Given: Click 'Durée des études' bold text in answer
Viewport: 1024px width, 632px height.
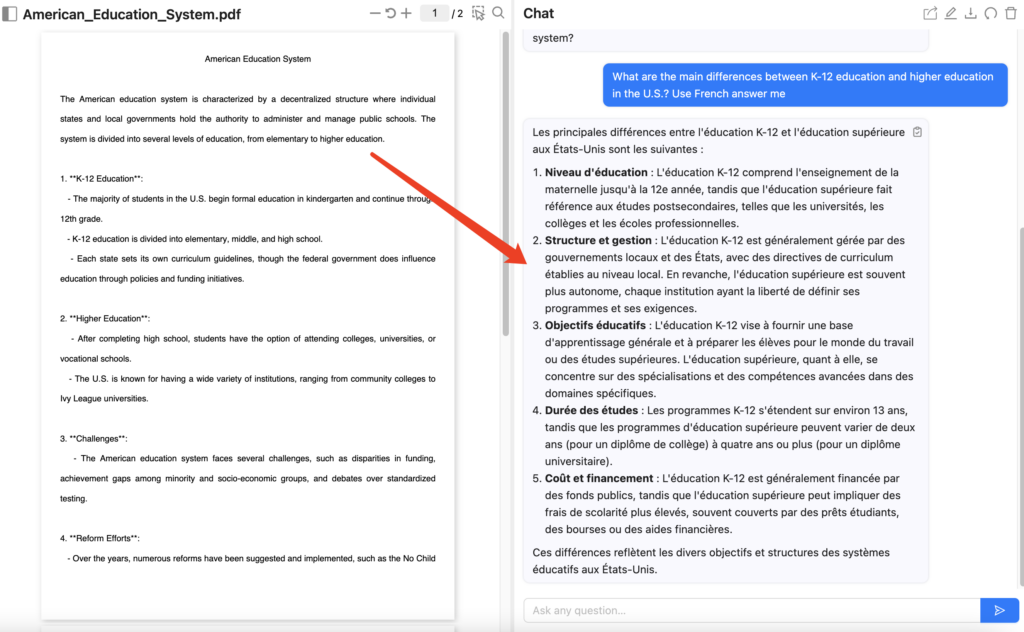Looking at the screenshot, I should [x=591, y=410].
